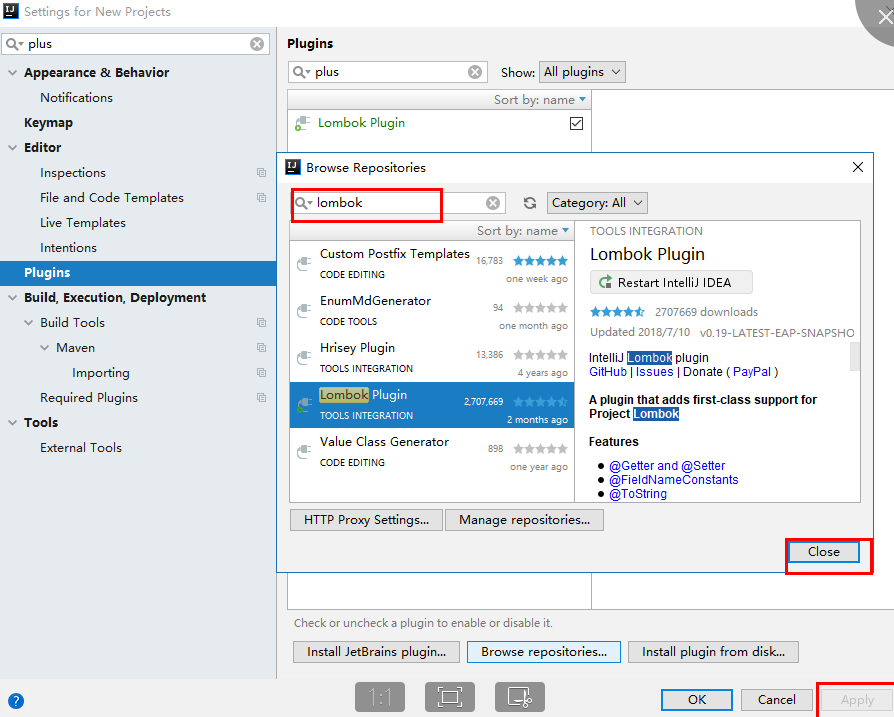Viewport: 894px width, 717px height.
Task: Click Browse repositories button
Action: tap(544, 652)
